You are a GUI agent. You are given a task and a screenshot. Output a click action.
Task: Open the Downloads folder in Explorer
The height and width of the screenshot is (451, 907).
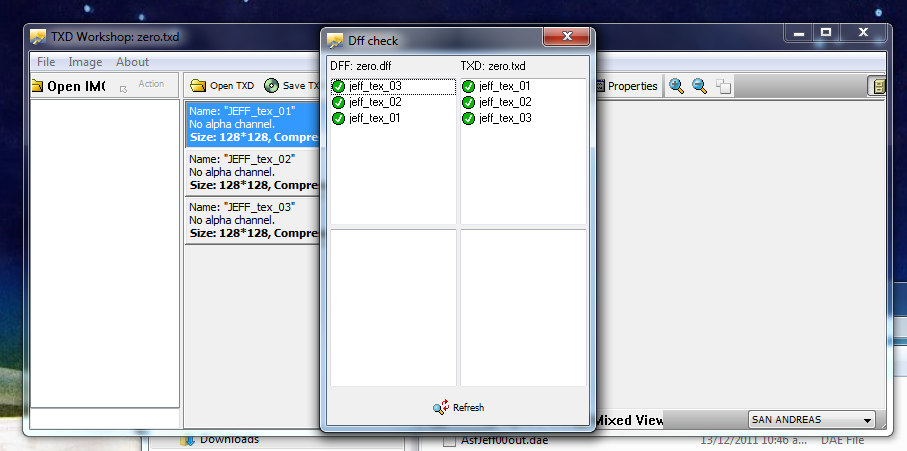tap(220, 440)
